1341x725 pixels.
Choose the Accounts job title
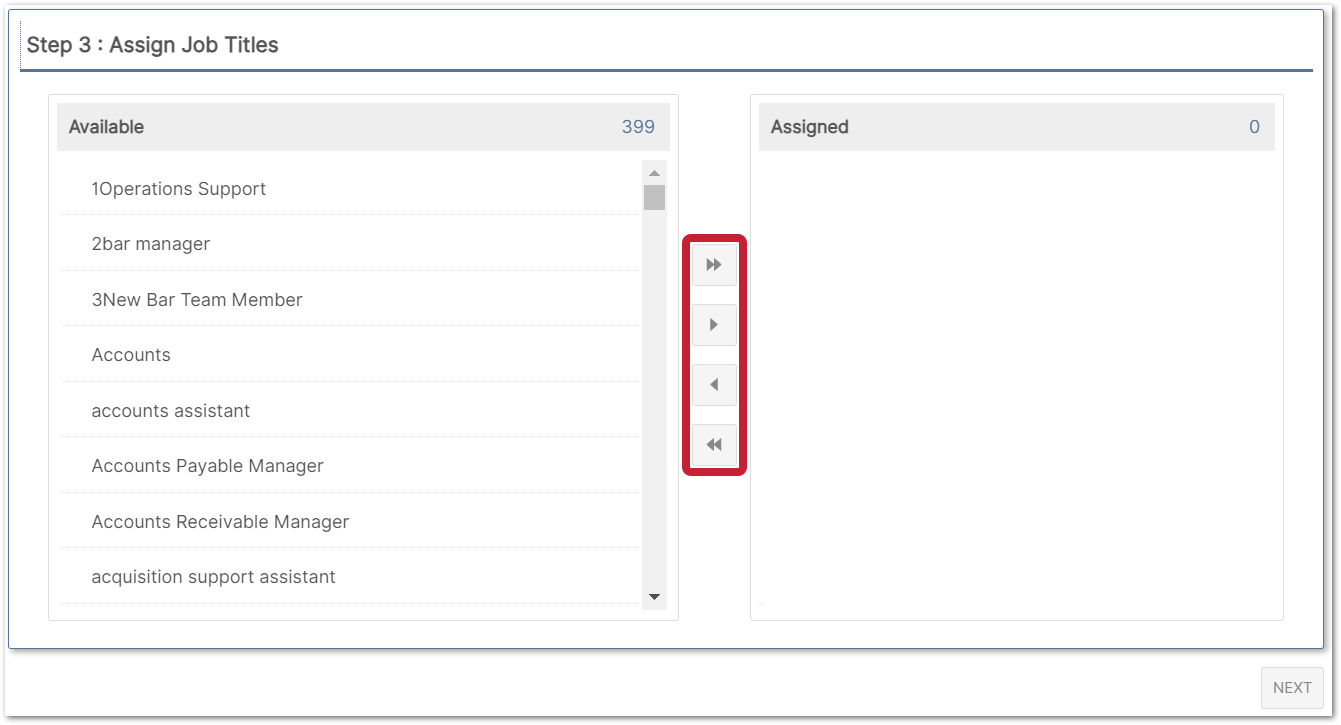tap(131, 355)
